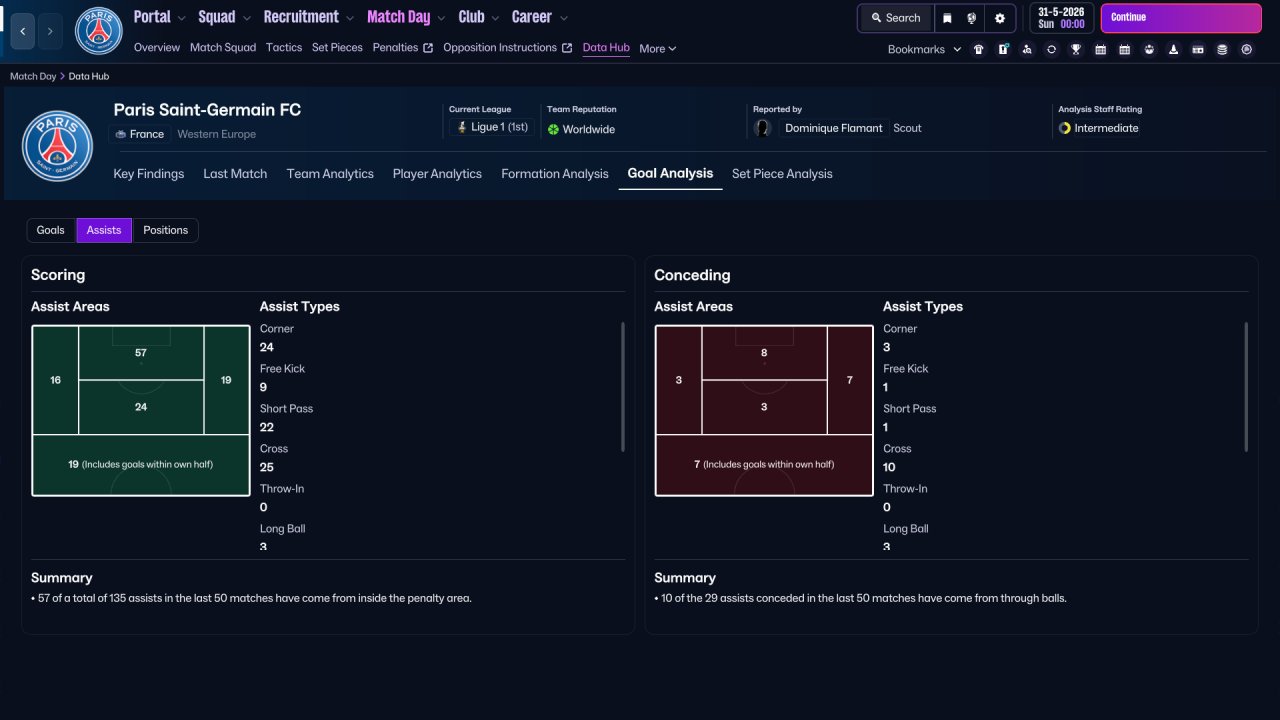Click the external link icon beside Opposition Instructions
1280x720 pixels.
[x=567, y=48]
